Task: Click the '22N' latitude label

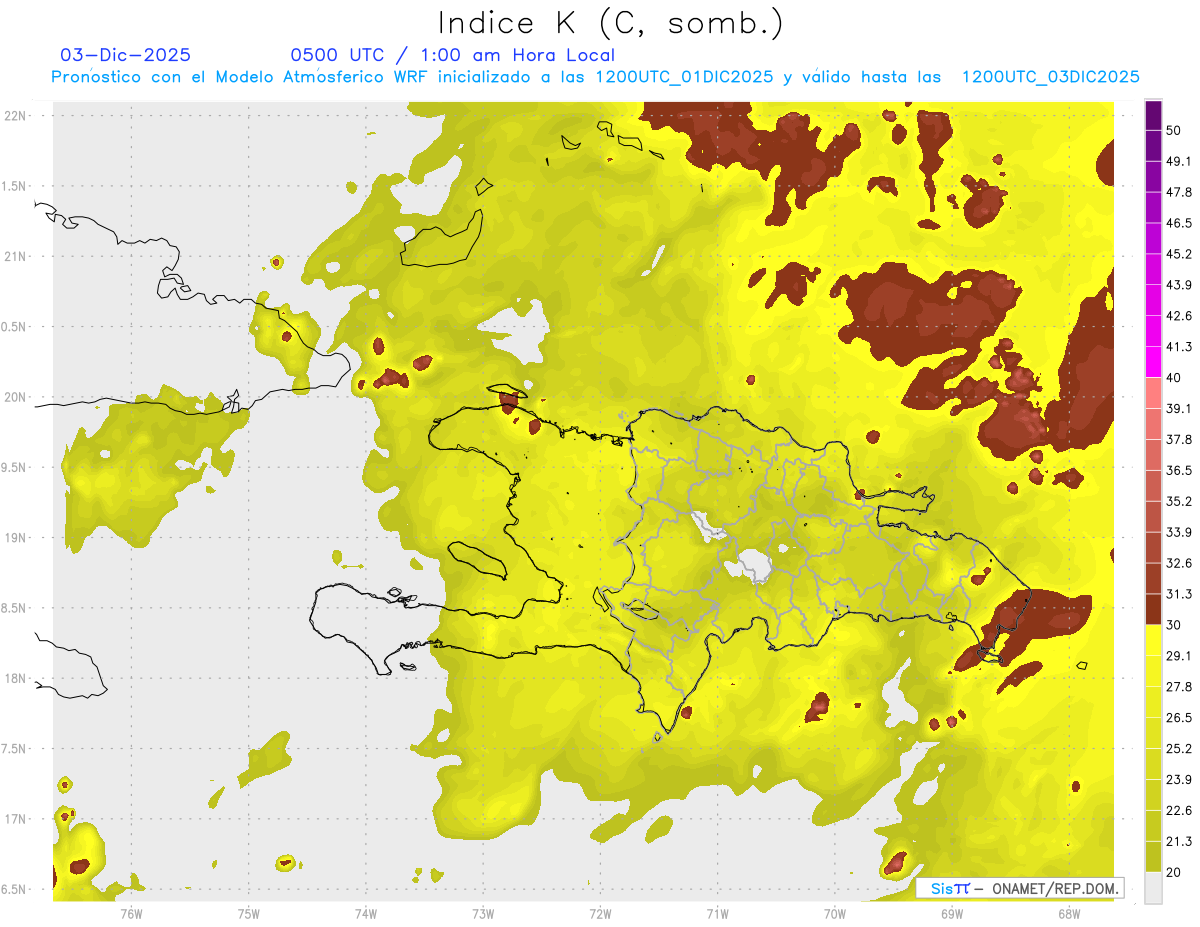Action: [x=15, y=115]
